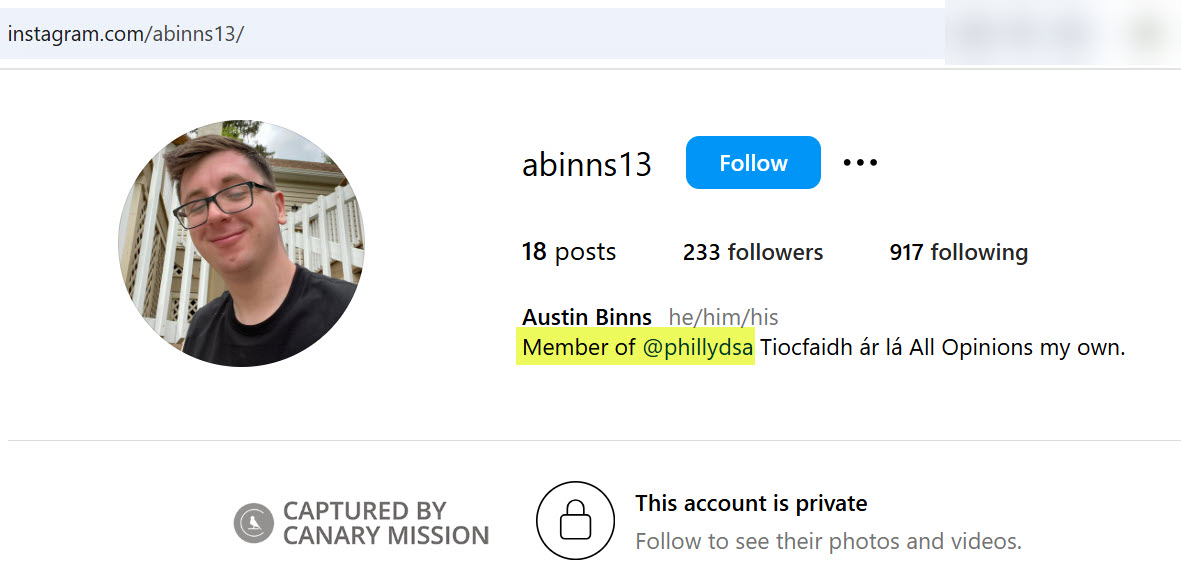The image size is (1181, 576).
Task: Click "Follow to see their photos and videos"
Action: coord(828,542)
